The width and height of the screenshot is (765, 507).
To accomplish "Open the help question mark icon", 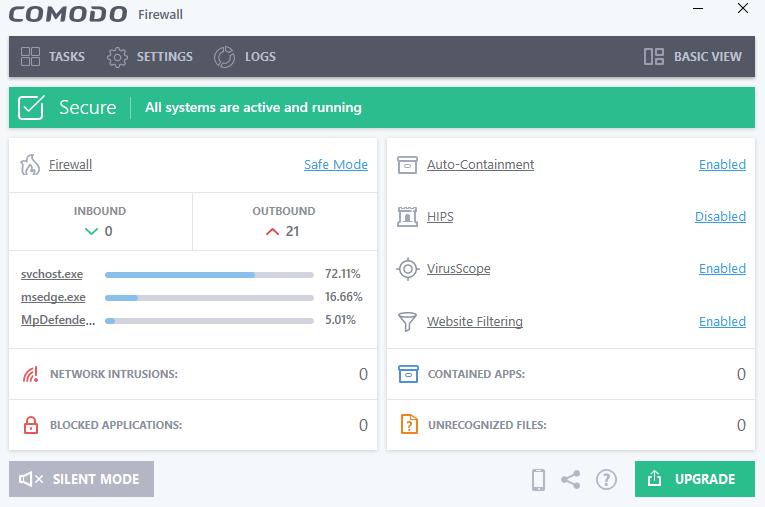I will click(x=606, y=480).
